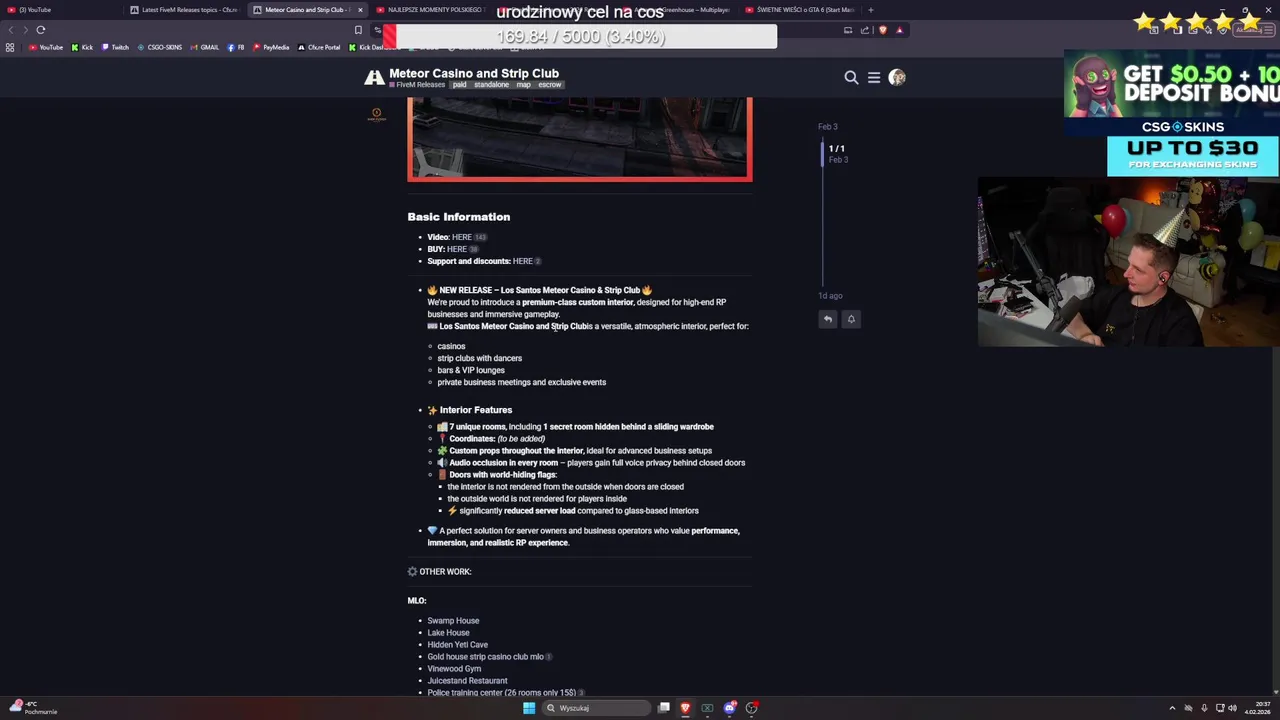Click the FiveM Releases category link
This screenshot has height=720, width=1280.
point(417,85)
